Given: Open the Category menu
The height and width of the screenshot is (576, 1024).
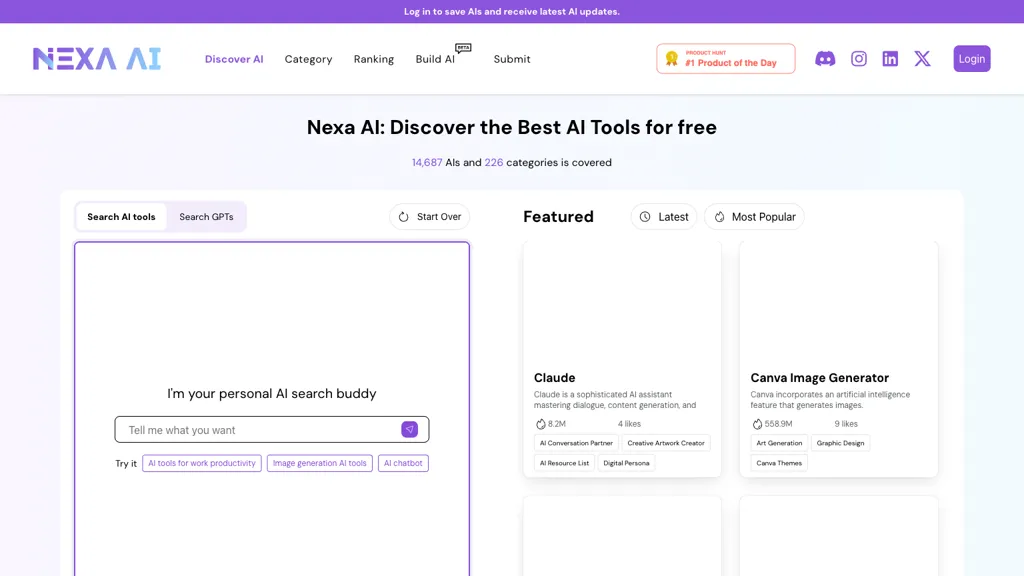Looking at the screenshot, I should click(x=308, y=59).
